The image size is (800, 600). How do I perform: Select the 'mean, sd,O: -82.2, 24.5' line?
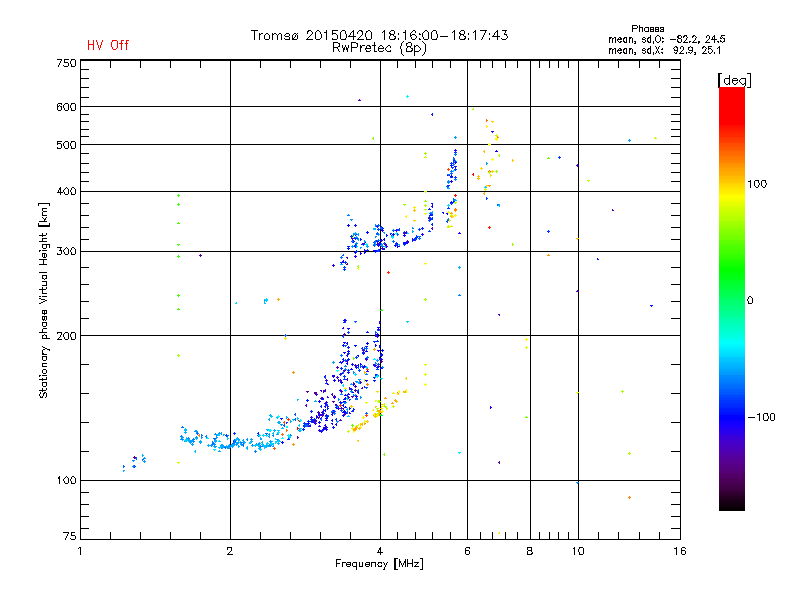point(666,39)
